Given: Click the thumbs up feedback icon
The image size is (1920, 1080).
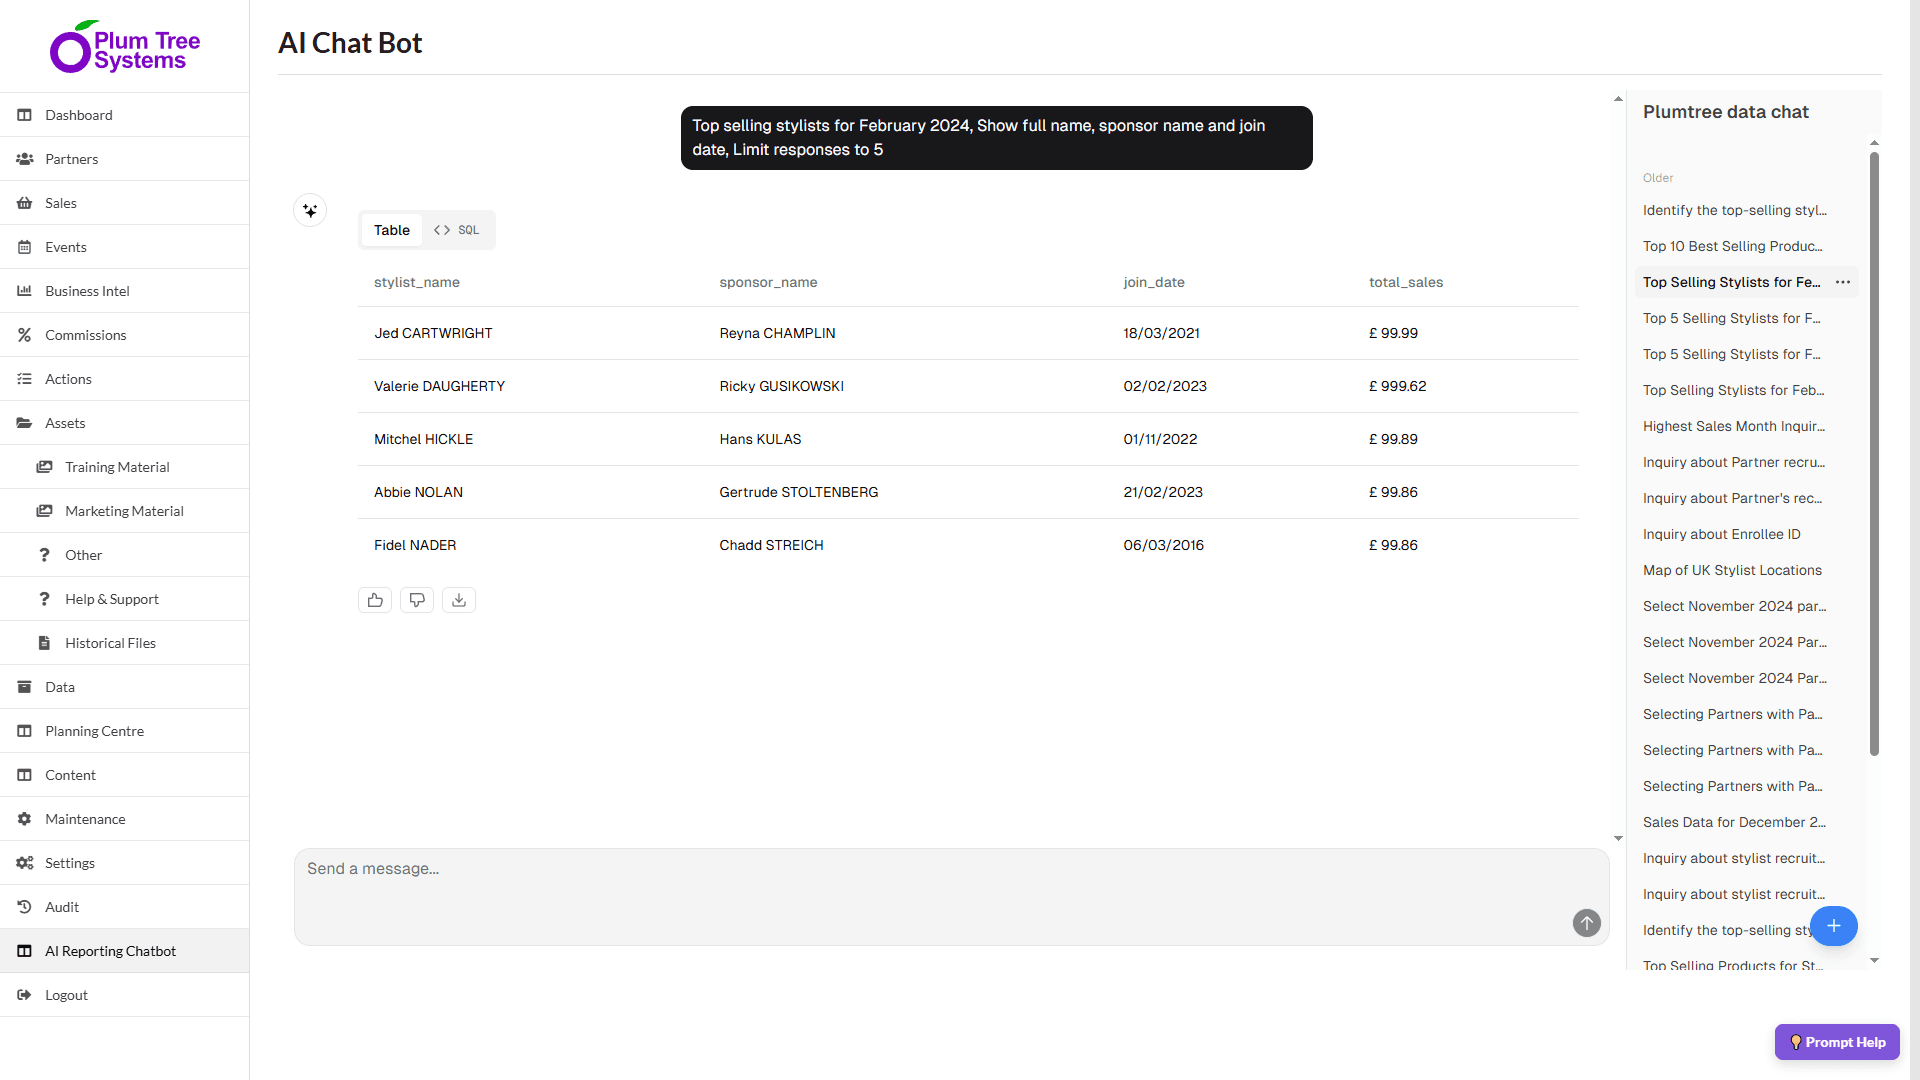Looking at the screenshot, I should coord(375,600).
